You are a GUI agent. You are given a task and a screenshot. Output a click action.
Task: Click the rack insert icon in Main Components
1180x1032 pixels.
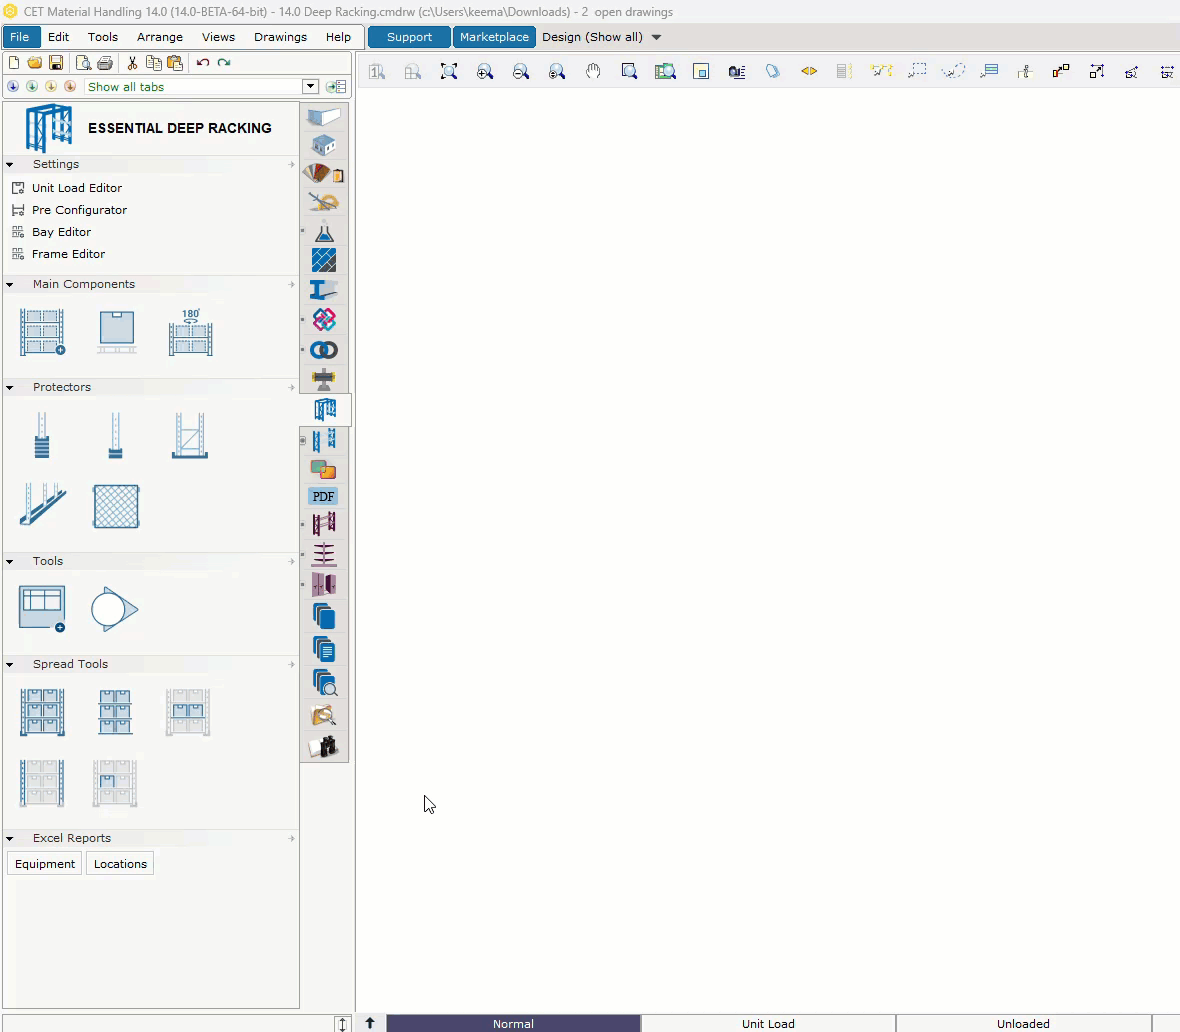[42, 332]
